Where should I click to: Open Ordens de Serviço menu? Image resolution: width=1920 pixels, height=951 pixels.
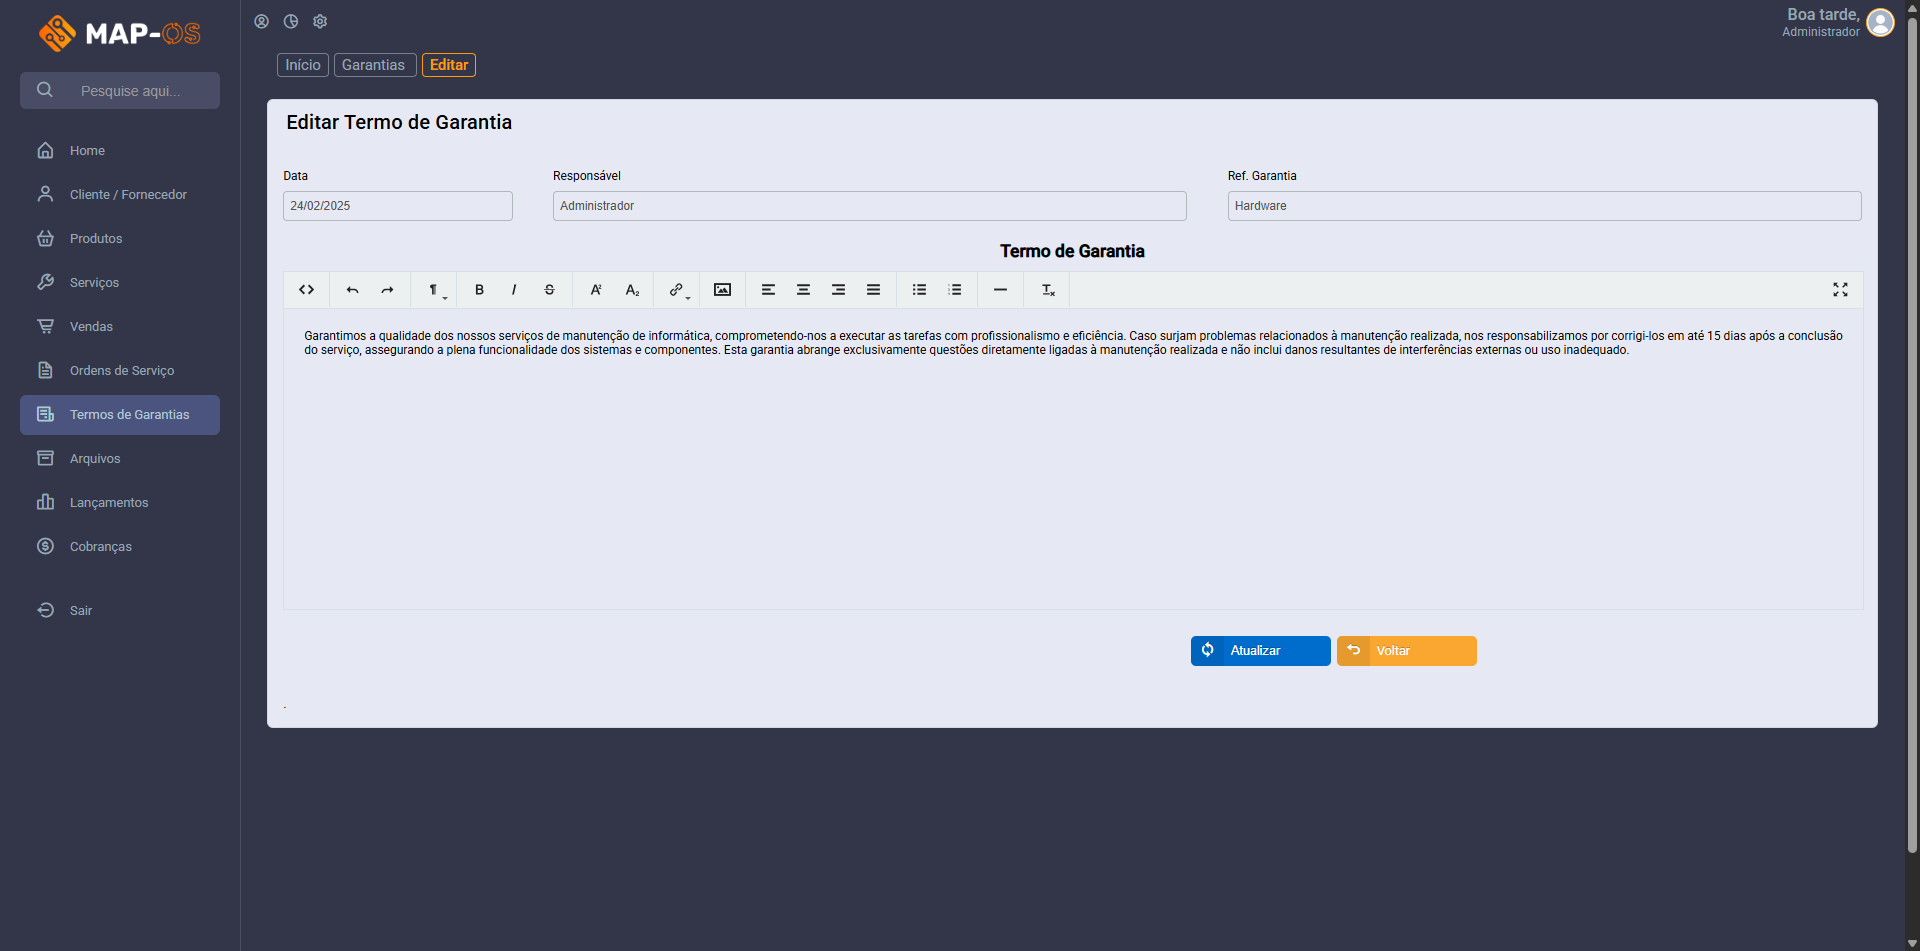(120, 371)
